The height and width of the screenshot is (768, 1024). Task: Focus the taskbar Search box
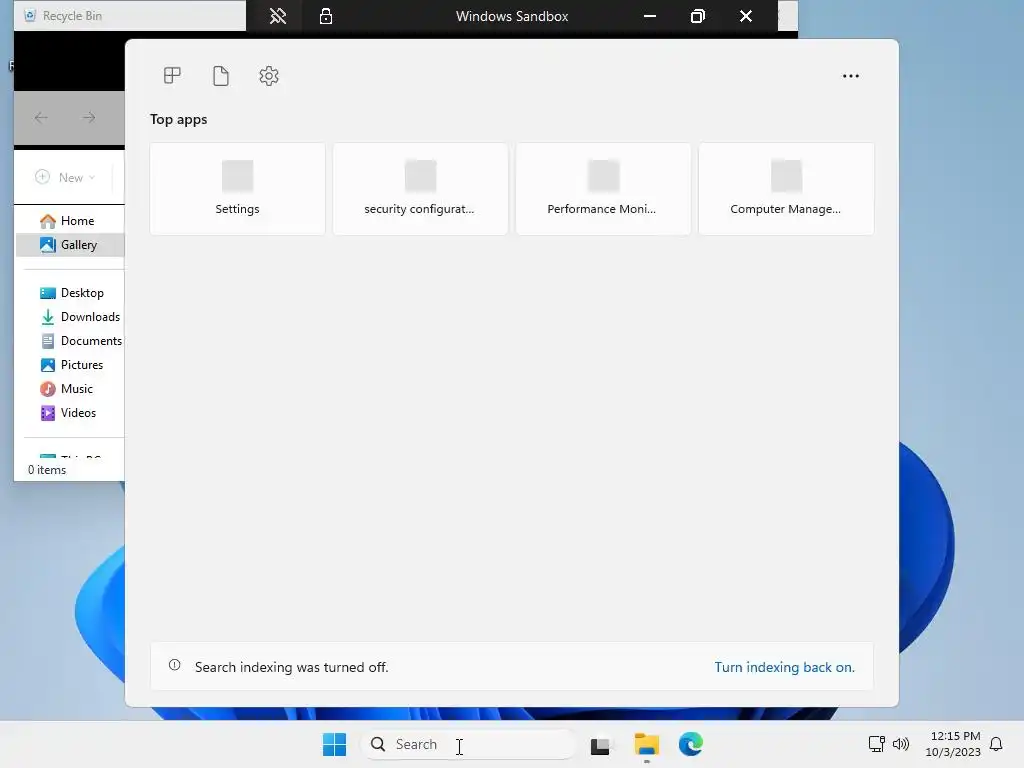pos(469,744)
